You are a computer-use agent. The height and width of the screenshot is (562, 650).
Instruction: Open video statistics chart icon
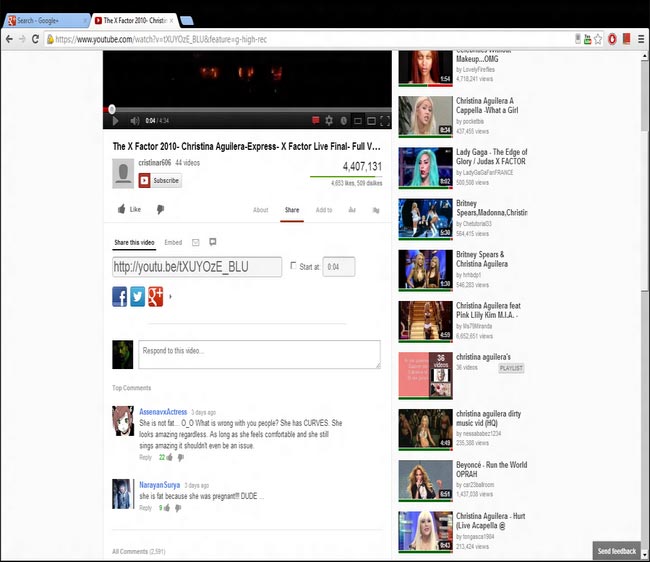(x=352, y=210)
